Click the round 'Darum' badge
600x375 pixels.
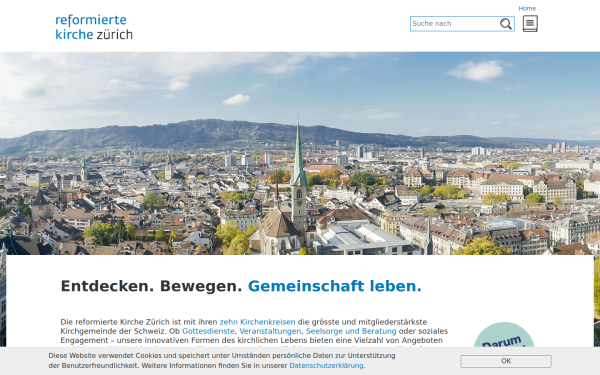pos(504,335)
